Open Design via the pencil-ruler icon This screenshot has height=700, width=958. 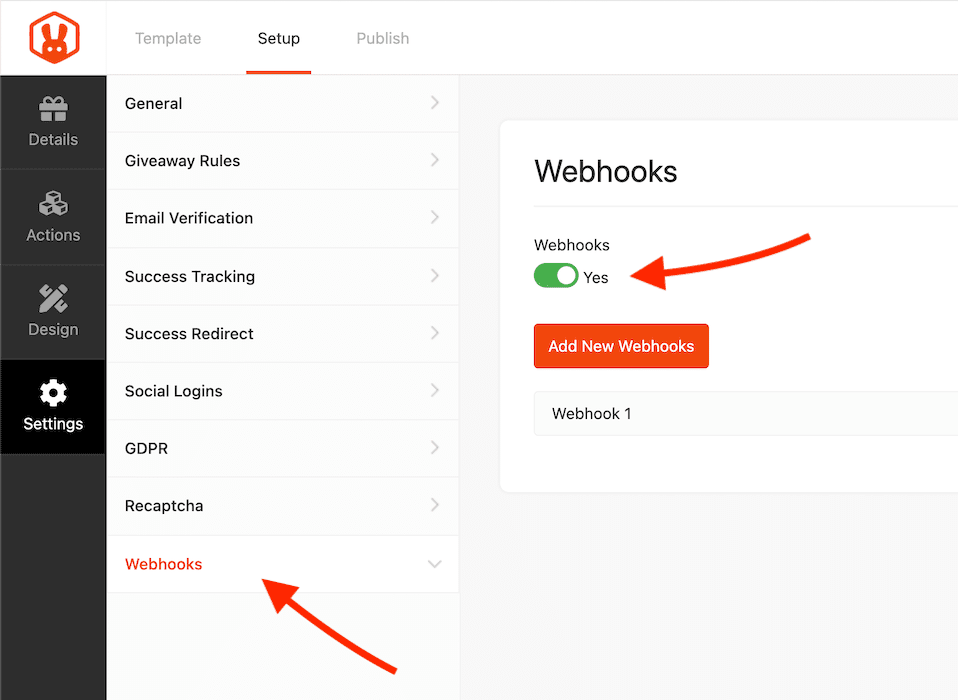tap(53, 298)
